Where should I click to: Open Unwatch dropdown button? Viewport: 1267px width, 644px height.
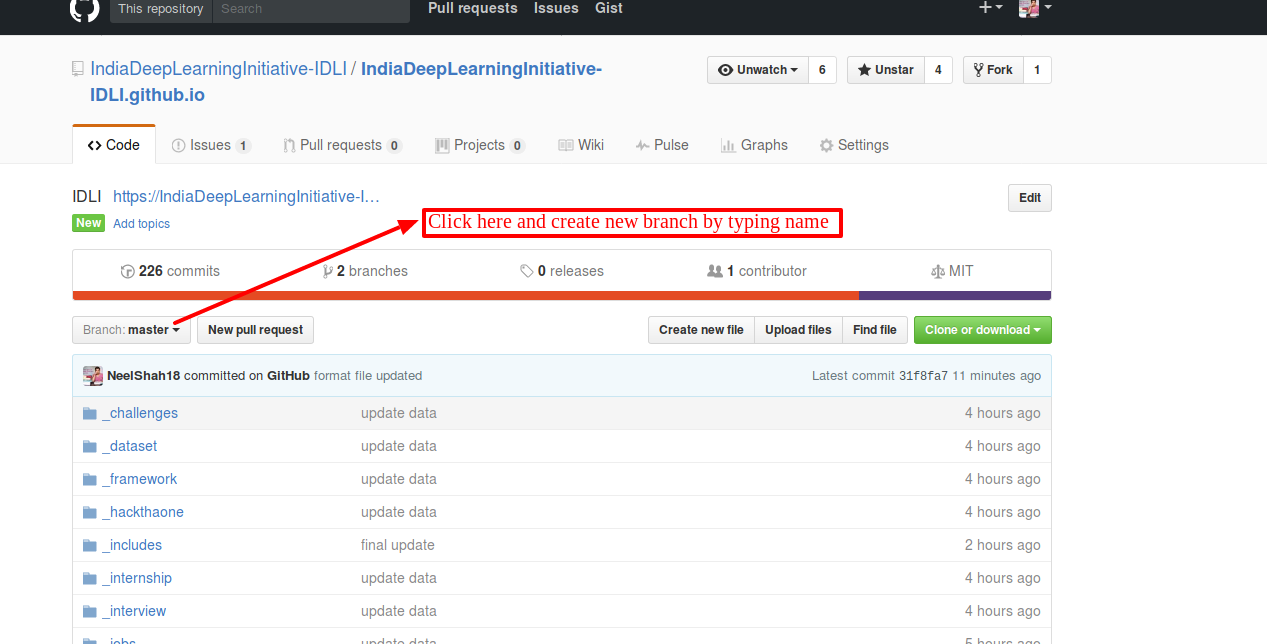pyautogui.click(x=758, y=70)
